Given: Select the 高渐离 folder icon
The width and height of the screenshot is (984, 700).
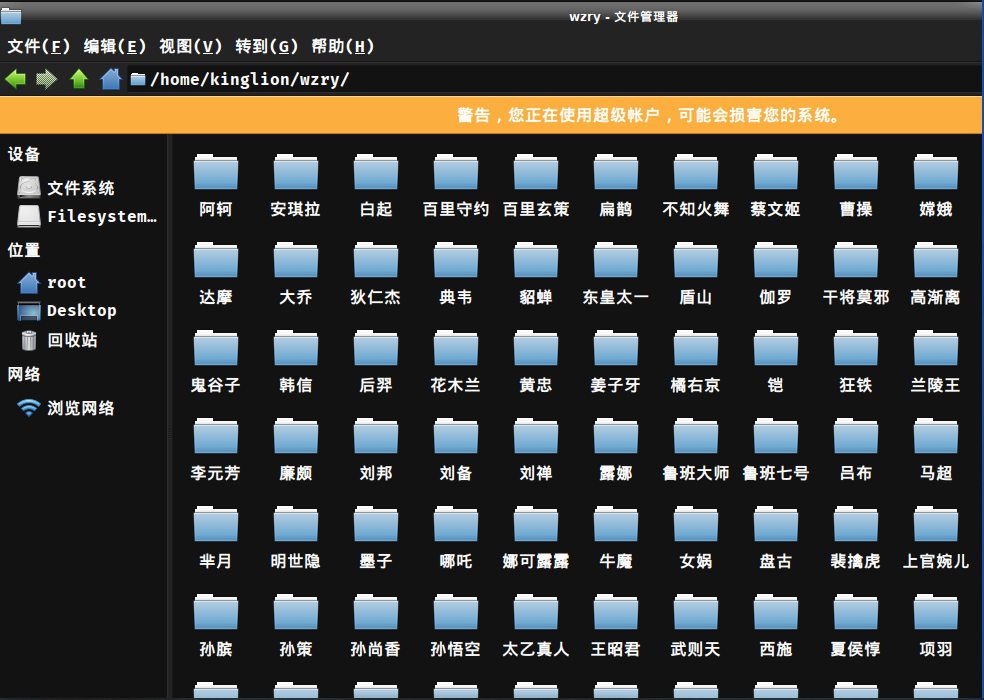Looking at the screenshot, I should pos(936,259).
